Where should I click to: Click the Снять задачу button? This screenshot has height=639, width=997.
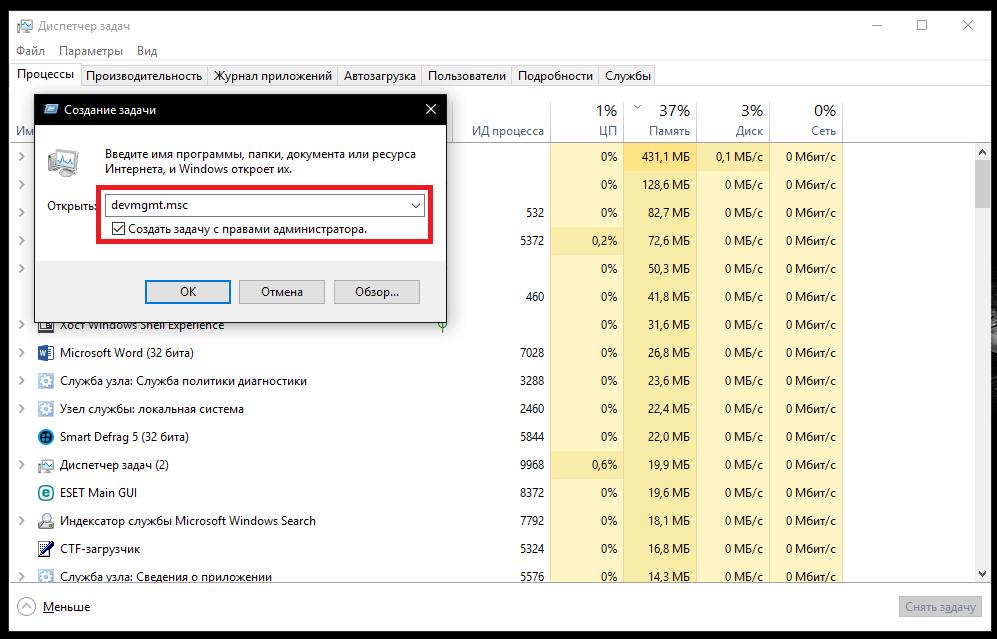[x=940, y=607]
